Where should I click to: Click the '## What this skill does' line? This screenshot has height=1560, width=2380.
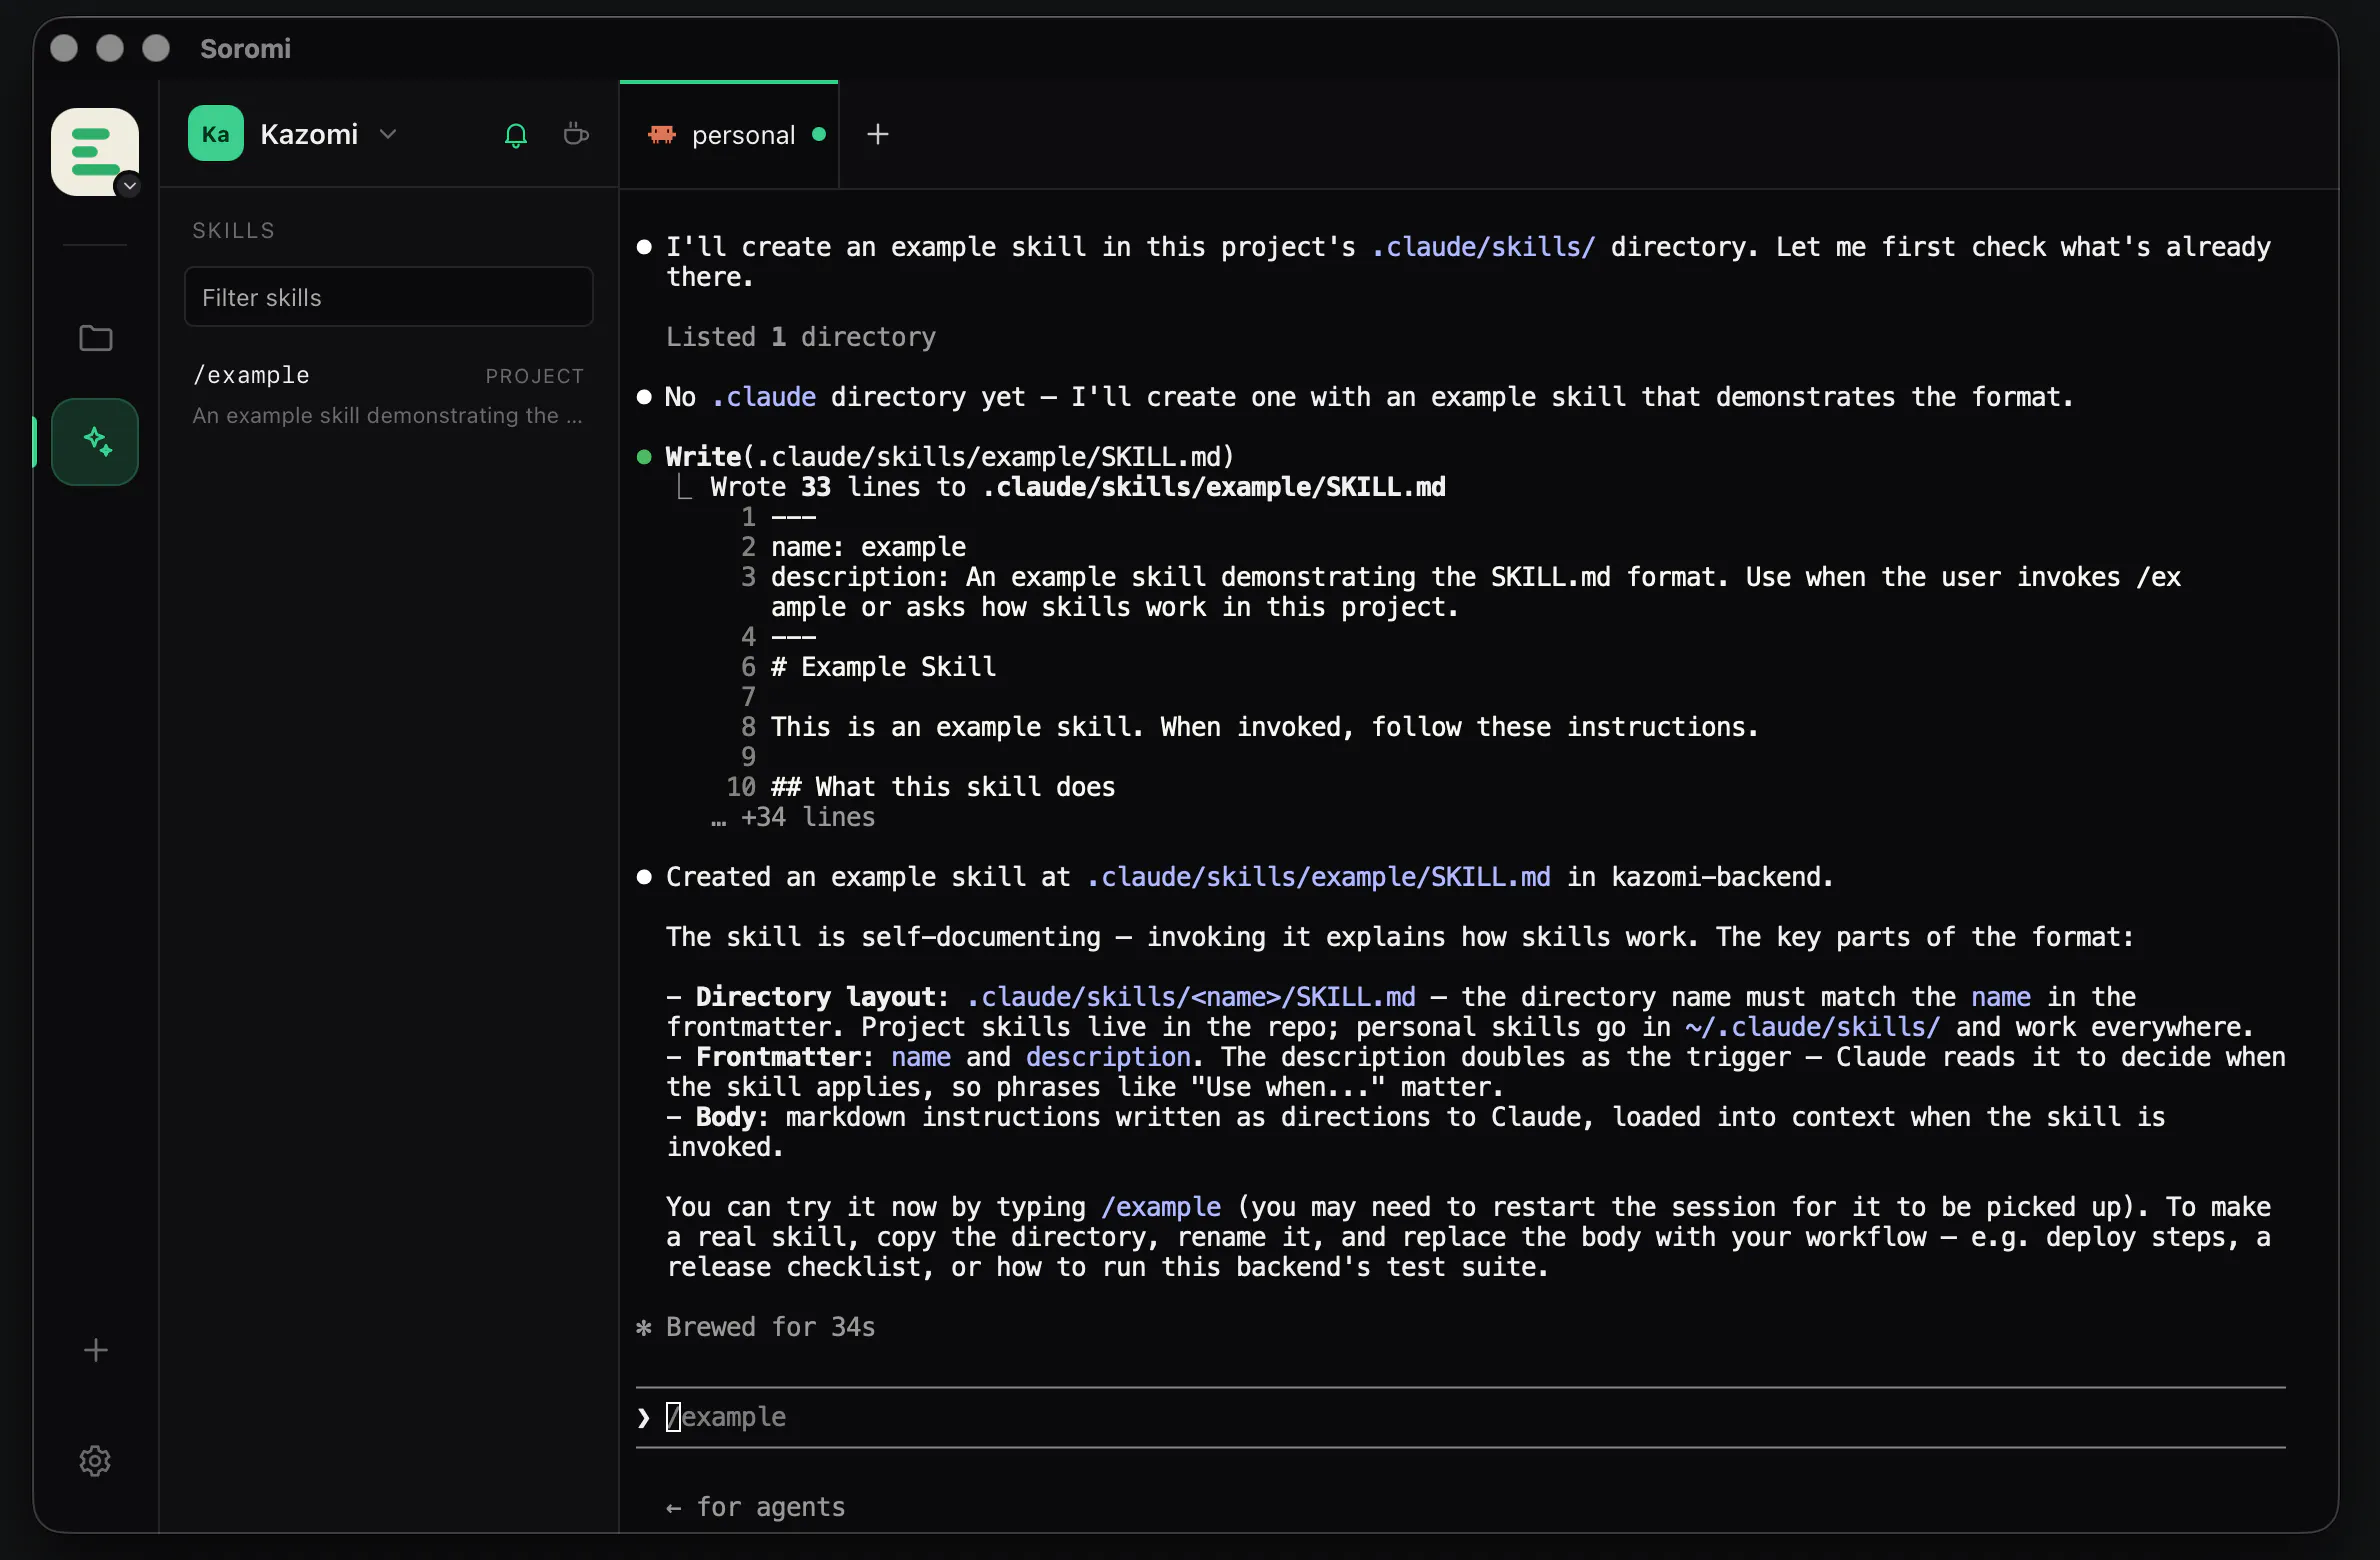pyautogui.click(x=943, y=787)
